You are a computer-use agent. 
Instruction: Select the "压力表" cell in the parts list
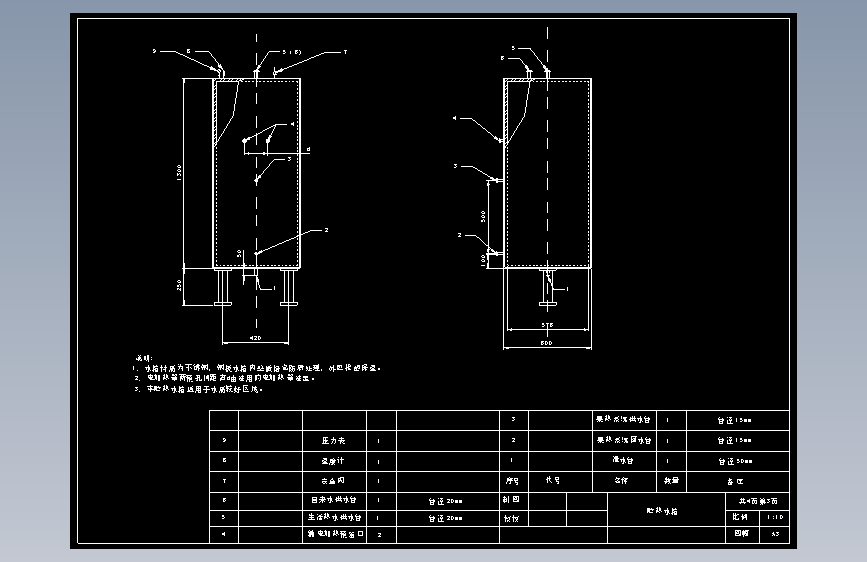333,441
